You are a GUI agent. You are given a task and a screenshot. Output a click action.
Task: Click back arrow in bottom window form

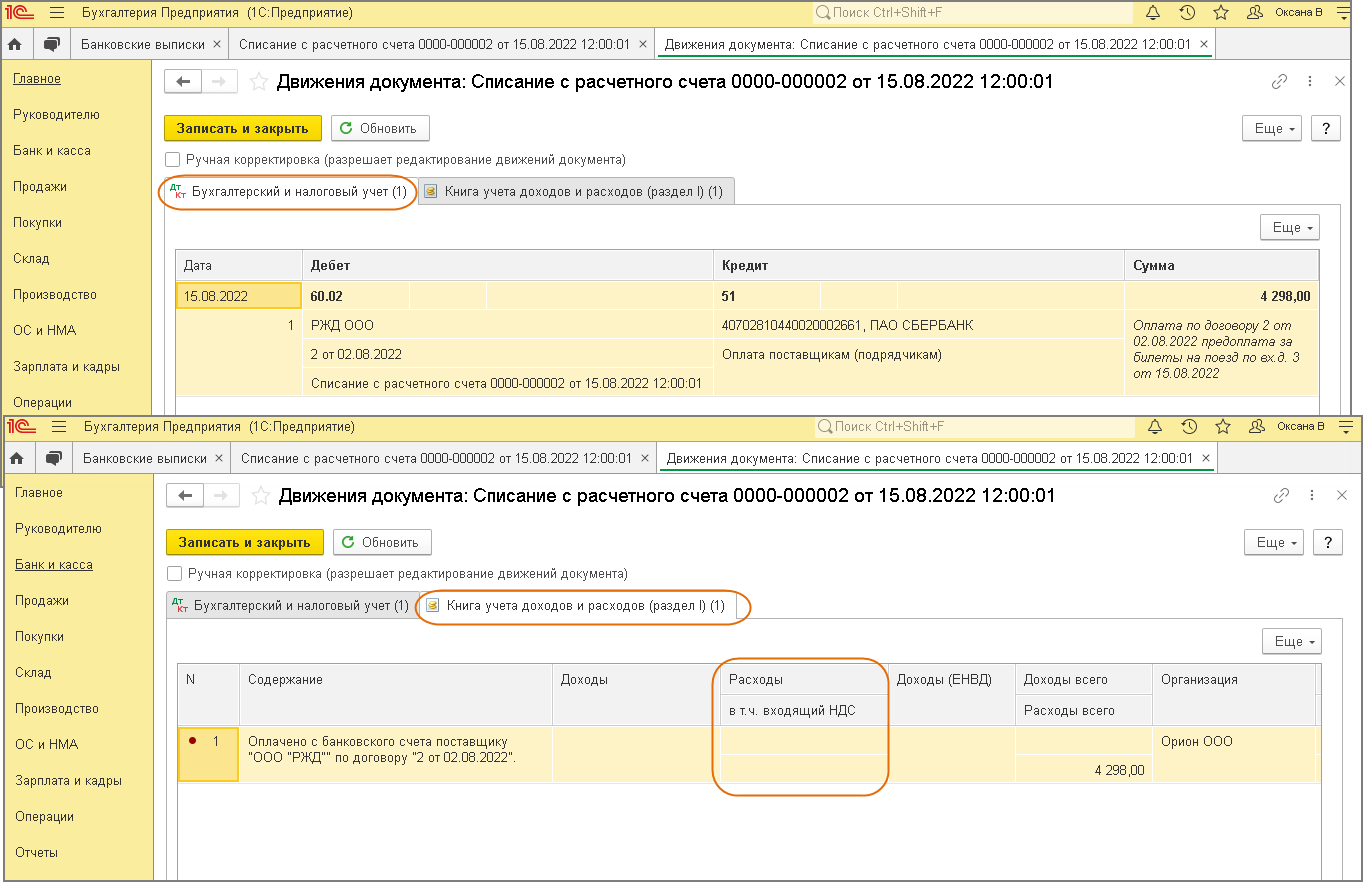click(185, 495)
